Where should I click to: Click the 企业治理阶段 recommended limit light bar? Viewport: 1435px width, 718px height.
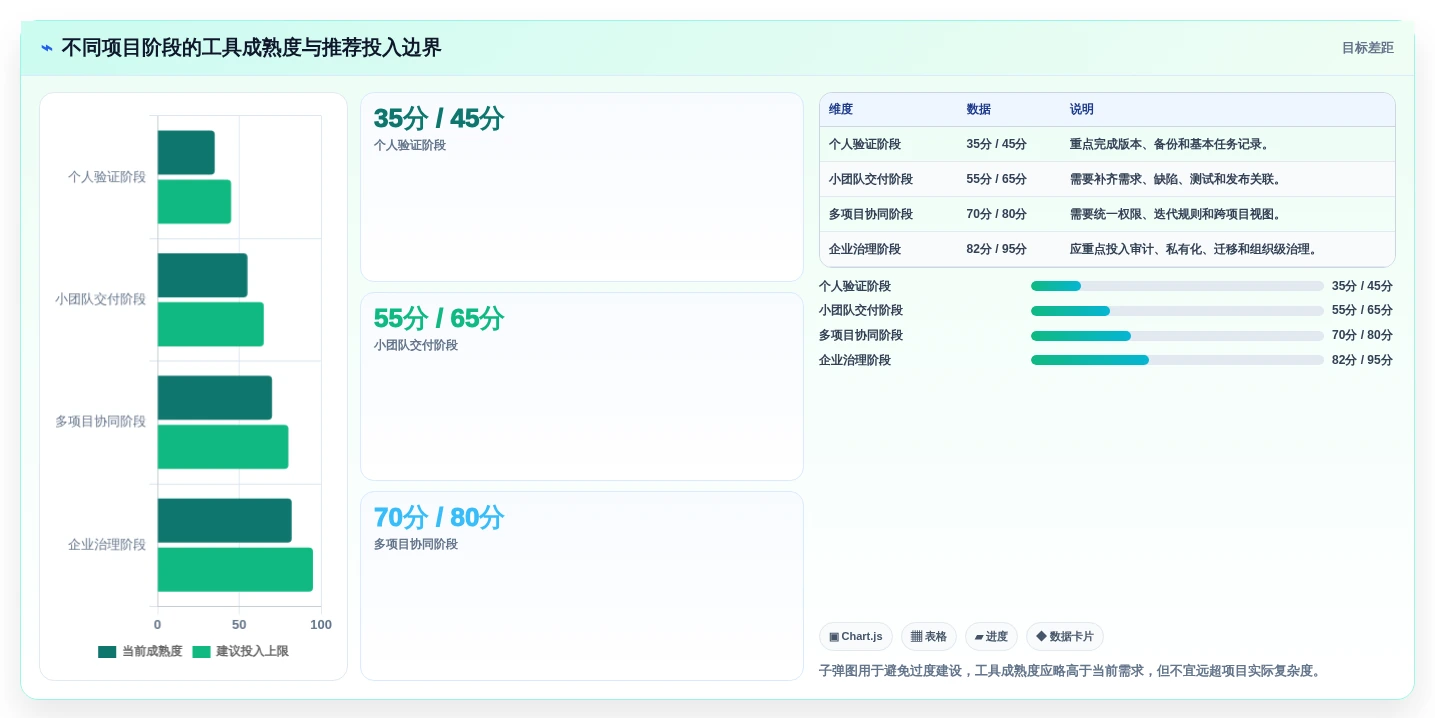coord(235,570)
